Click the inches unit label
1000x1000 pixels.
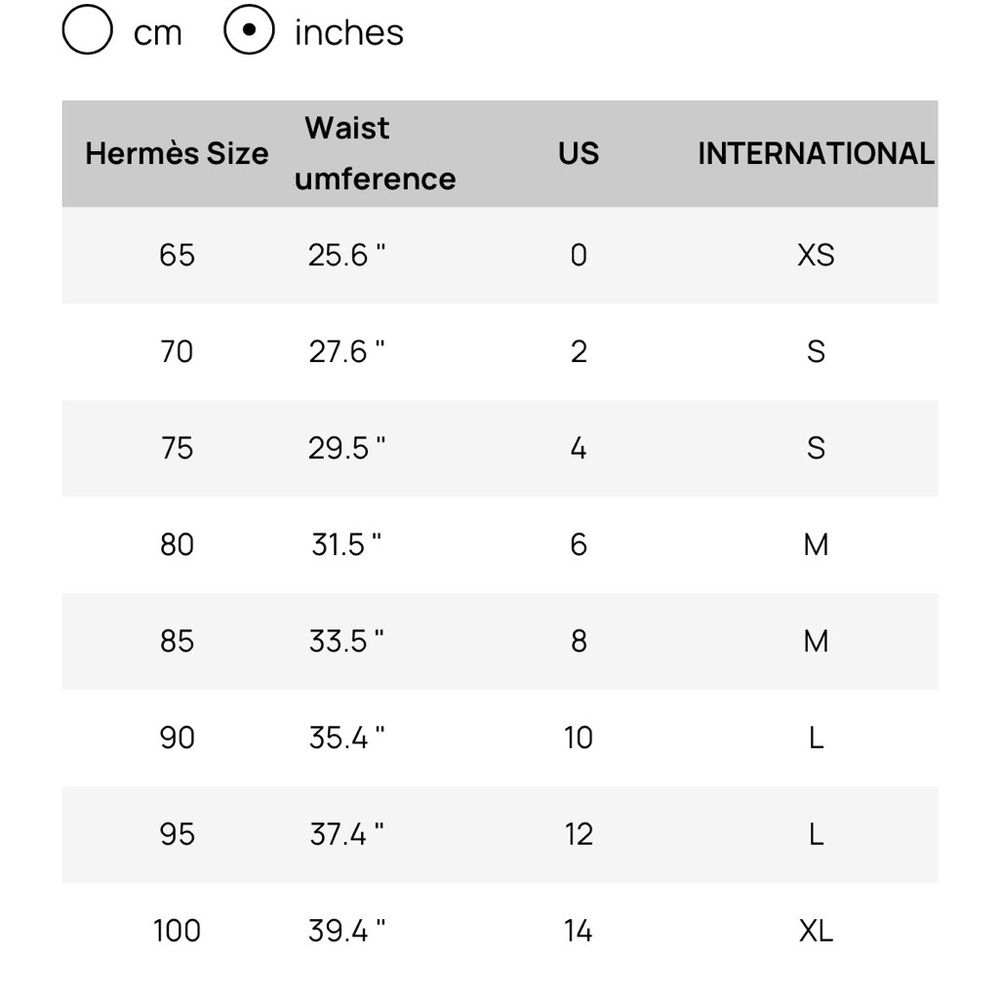pyautogui.click(x=349, y=33)
